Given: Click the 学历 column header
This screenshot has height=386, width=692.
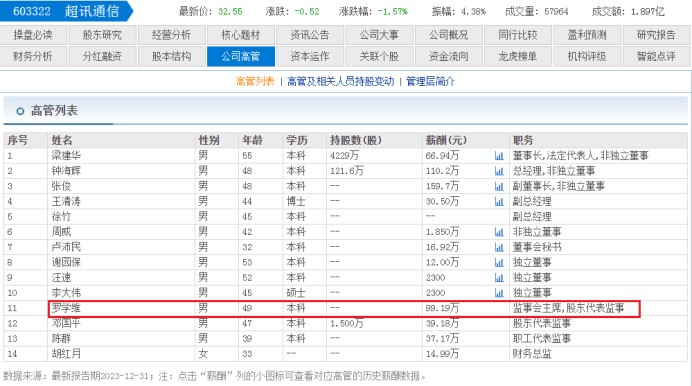Looking at the screenshot, I should tap(297, 140).
